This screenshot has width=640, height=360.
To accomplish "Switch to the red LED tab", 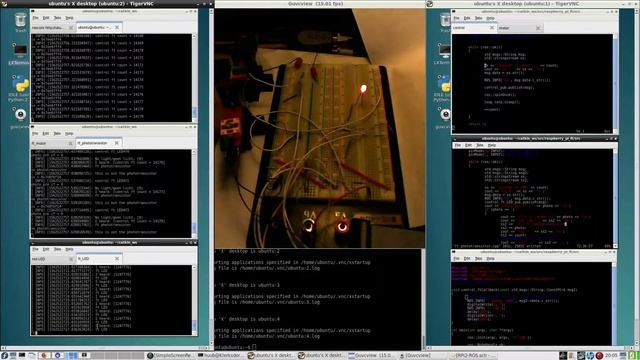I will tap(52, 259).
